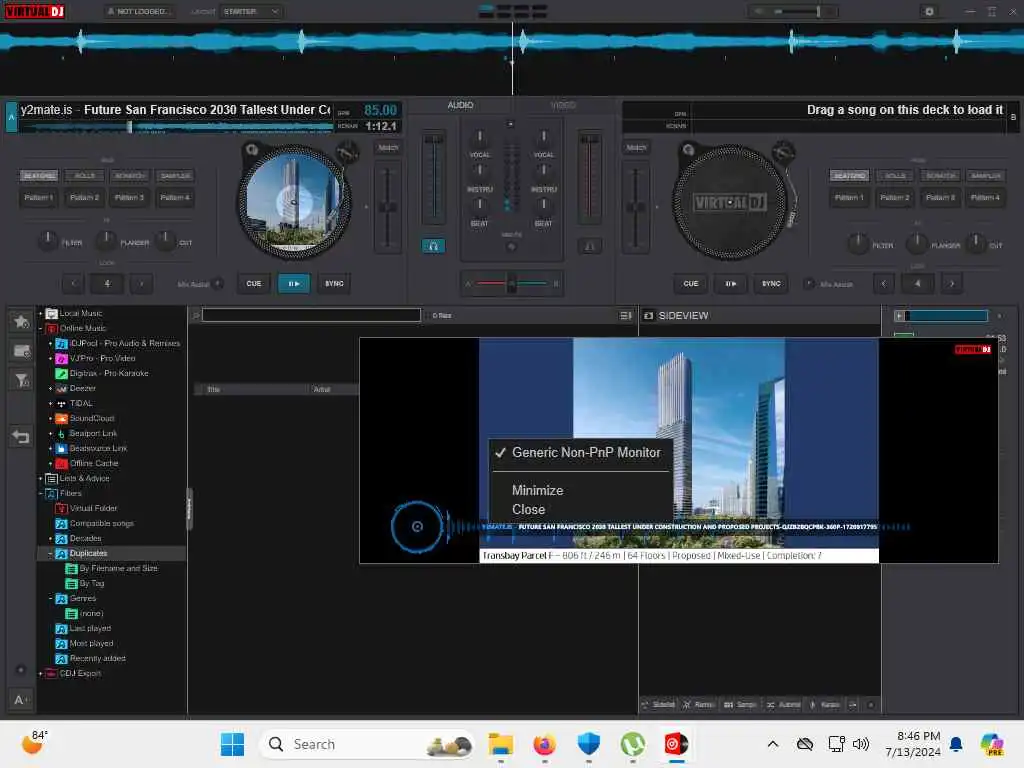Open TIDAL online music source

[x=81, y=404]
